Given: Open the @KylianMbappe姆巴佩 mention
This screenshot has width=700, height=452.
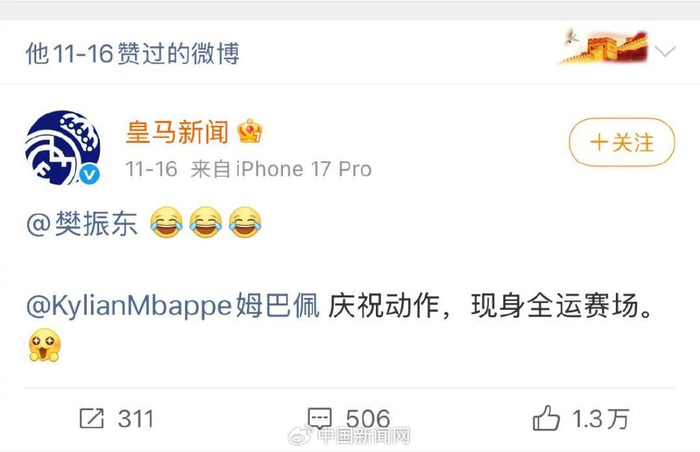Looking at the screenshot, I should 173,306.
